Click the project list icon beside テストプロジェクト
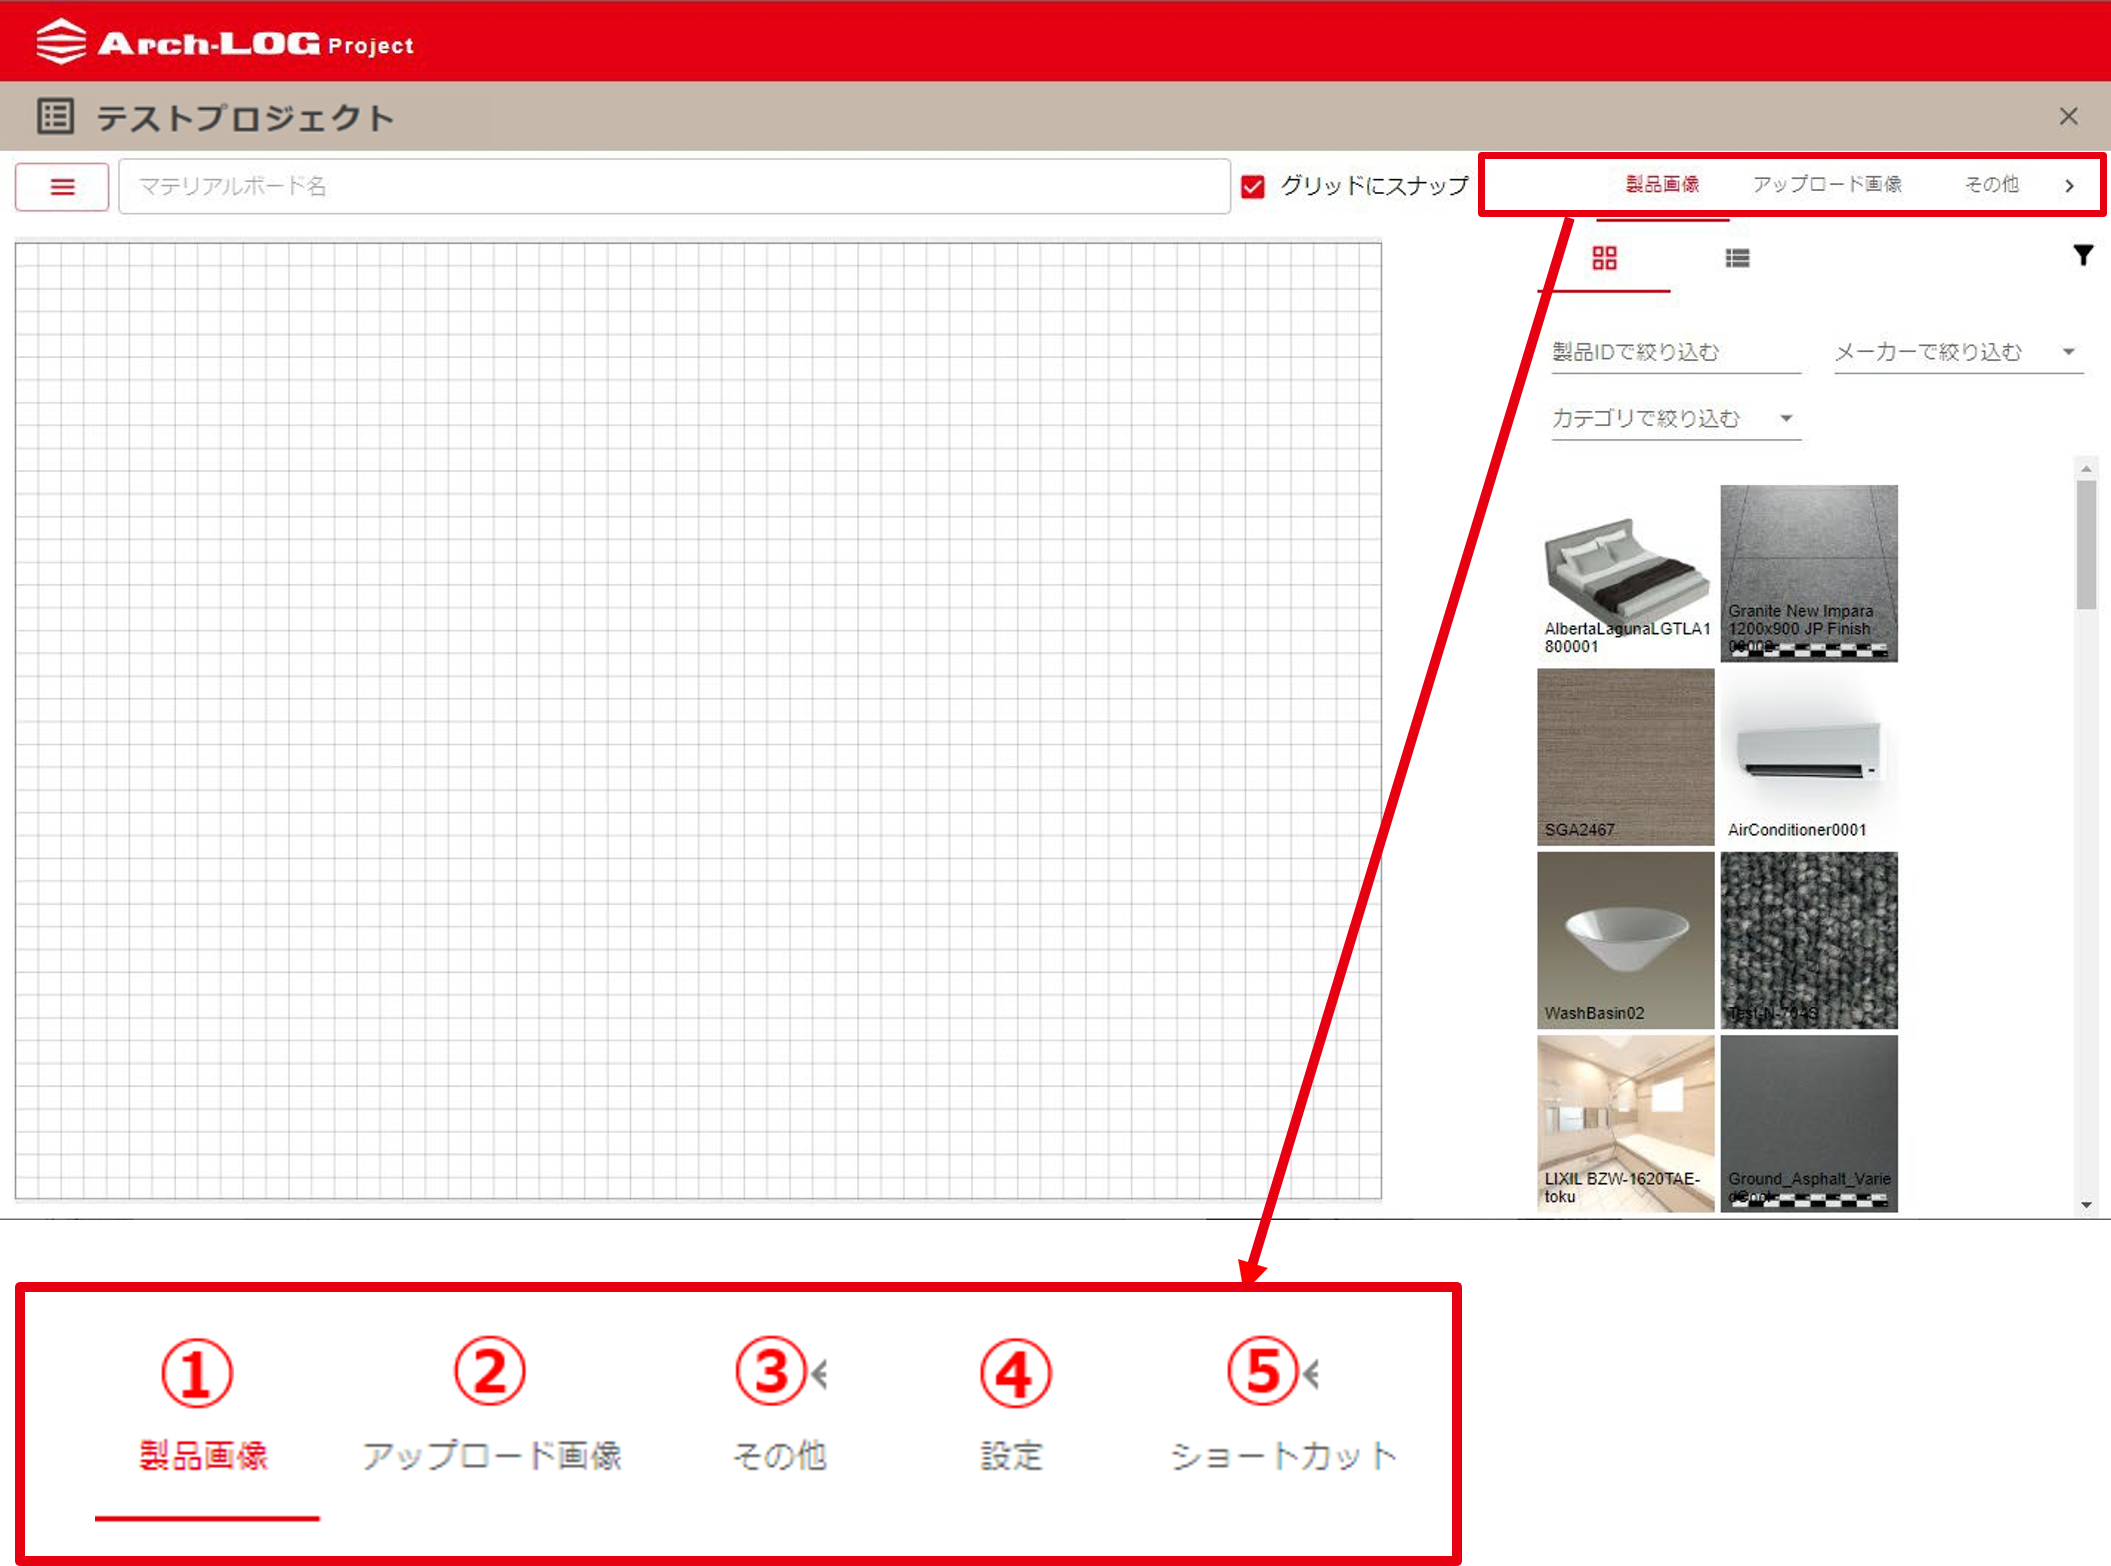2111x1566 pixels. pos(56,116)
